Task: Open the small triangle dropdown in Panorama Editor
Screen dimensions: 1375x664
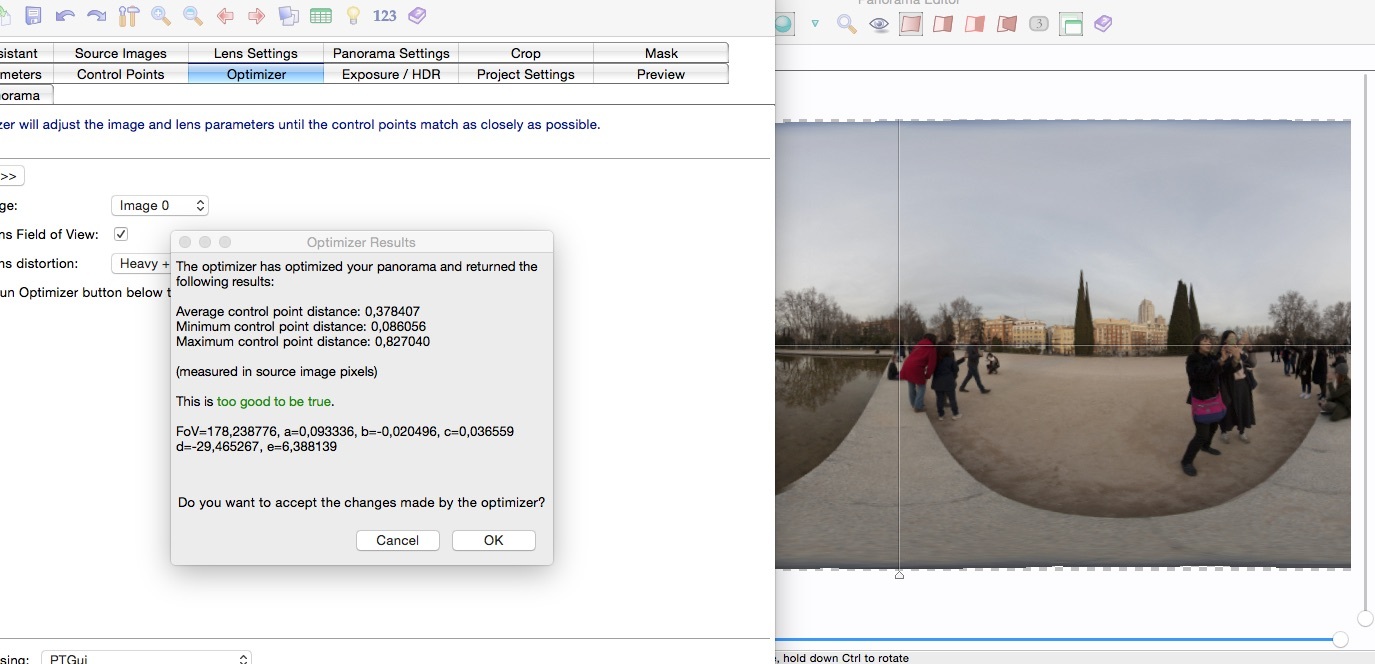Action: point(815,24)
